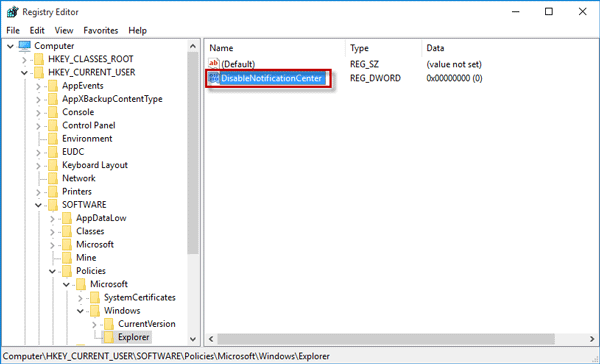
Task: Select the DisableNotificationCenter value name
Action: tap(272, 78)
